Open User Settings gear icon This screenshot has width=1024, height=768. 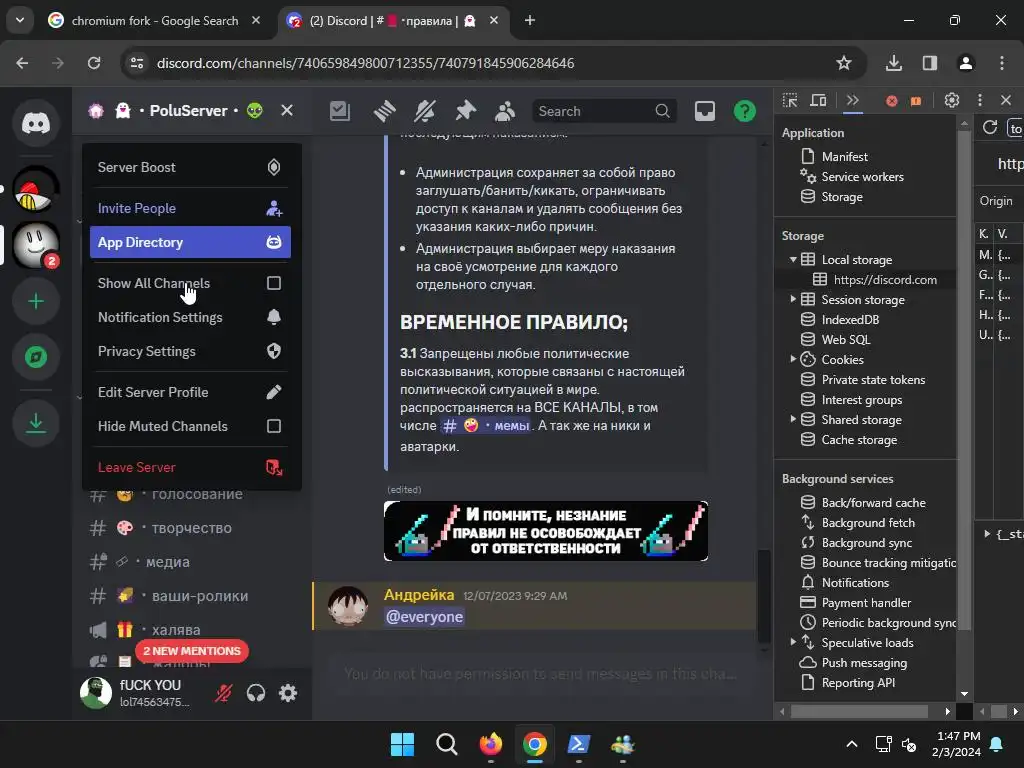coord(288,693)
